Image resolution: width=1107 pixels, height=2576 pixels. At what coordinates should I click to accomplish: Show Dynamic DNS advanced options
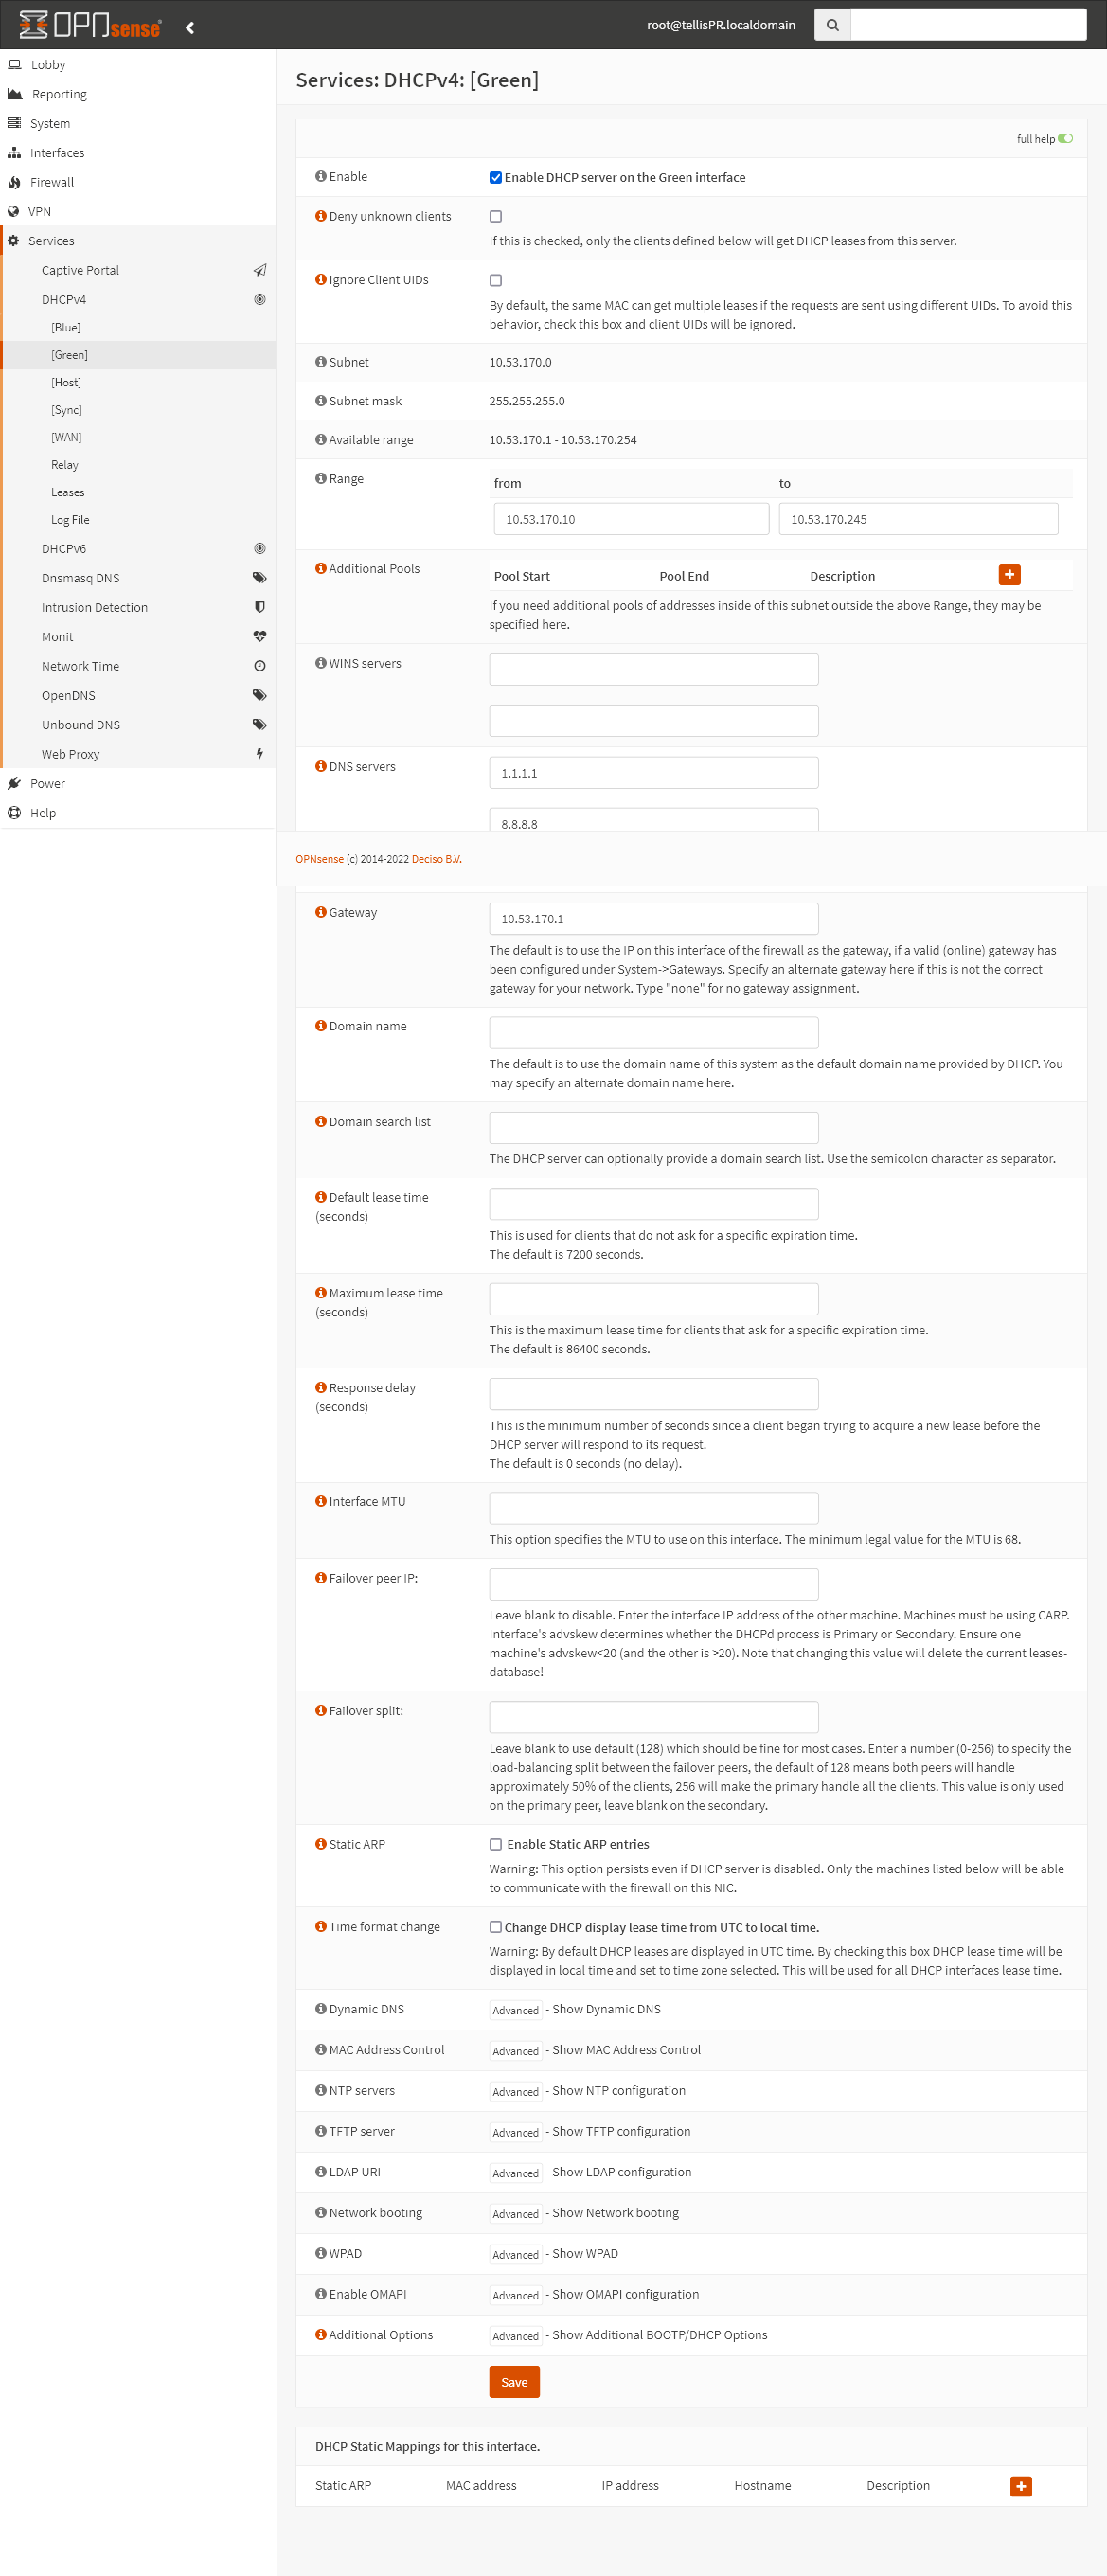[x=516, y=2011]
